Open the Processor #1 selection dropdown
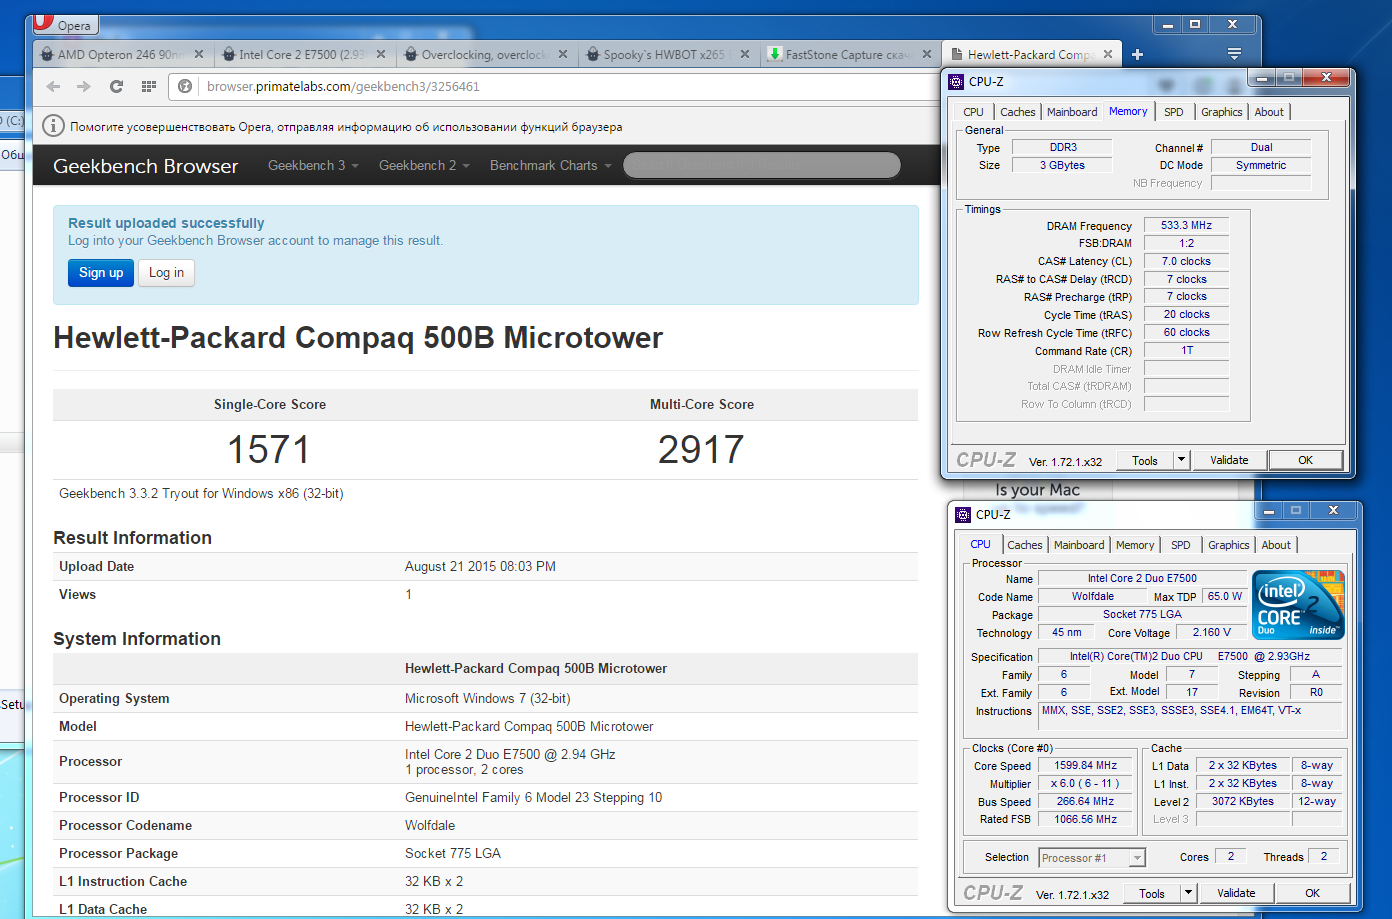This screenshot has width=1392, height=919. click(x=1092, y=858)
